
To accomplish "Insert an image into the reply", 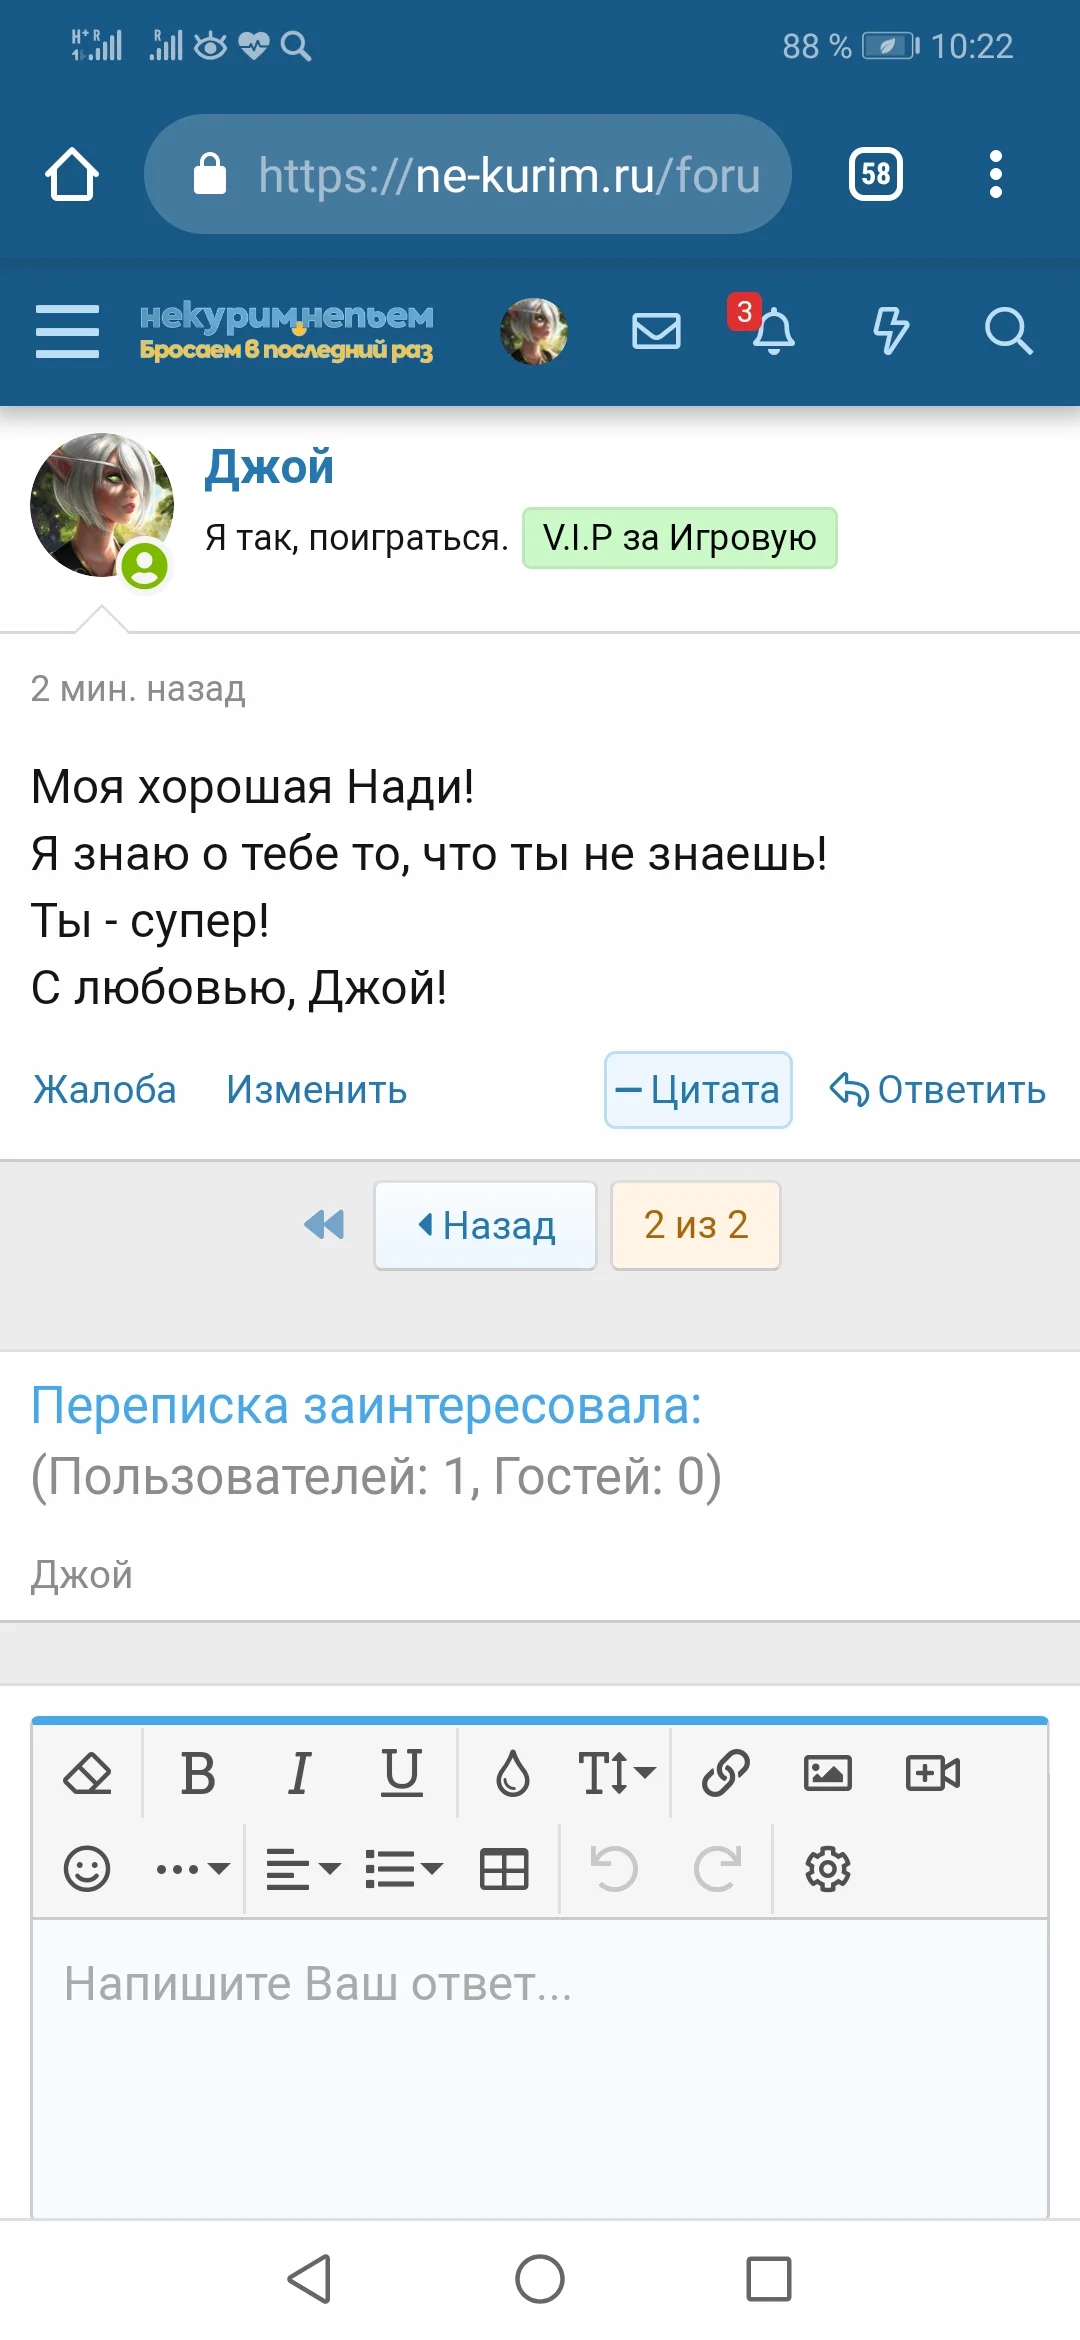I will 828,1773.
